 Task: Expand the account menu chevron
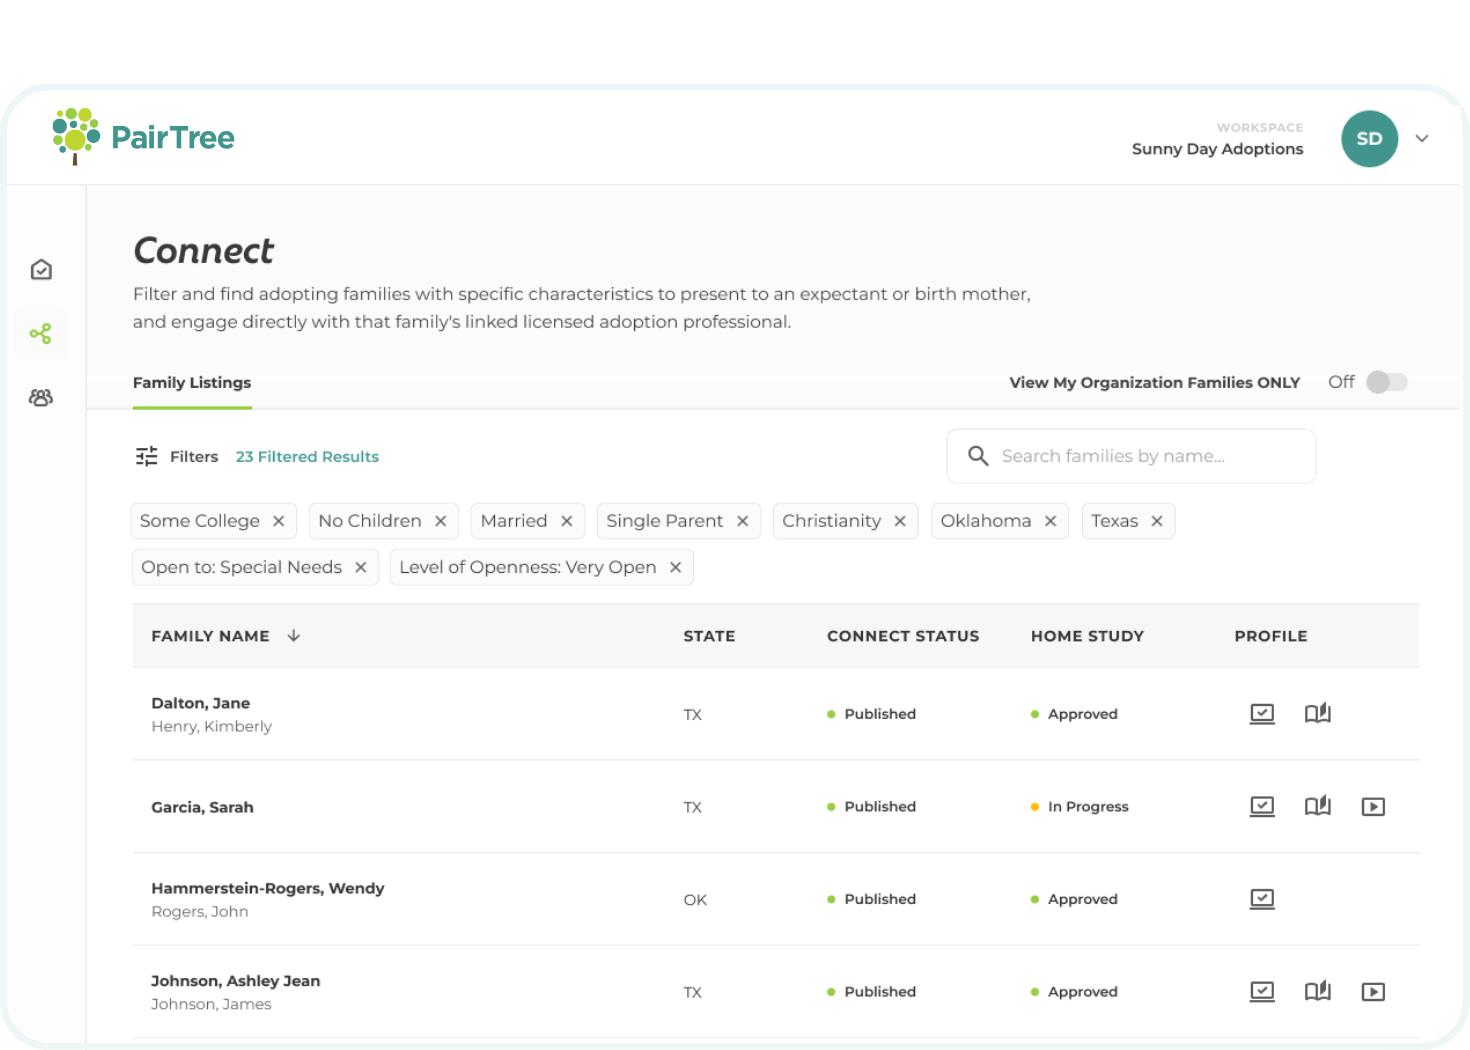pyautogui.click(x=1421, y=139)
